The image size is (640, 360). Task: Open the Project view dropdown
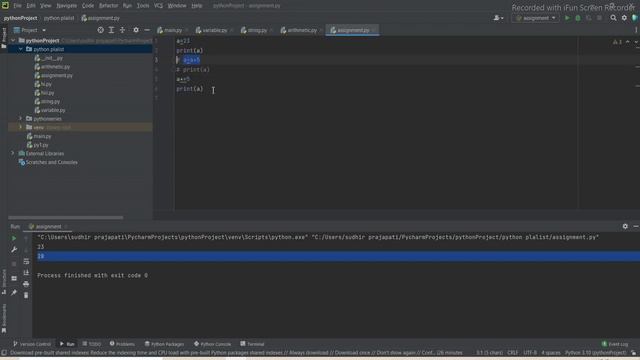[30, 30]
